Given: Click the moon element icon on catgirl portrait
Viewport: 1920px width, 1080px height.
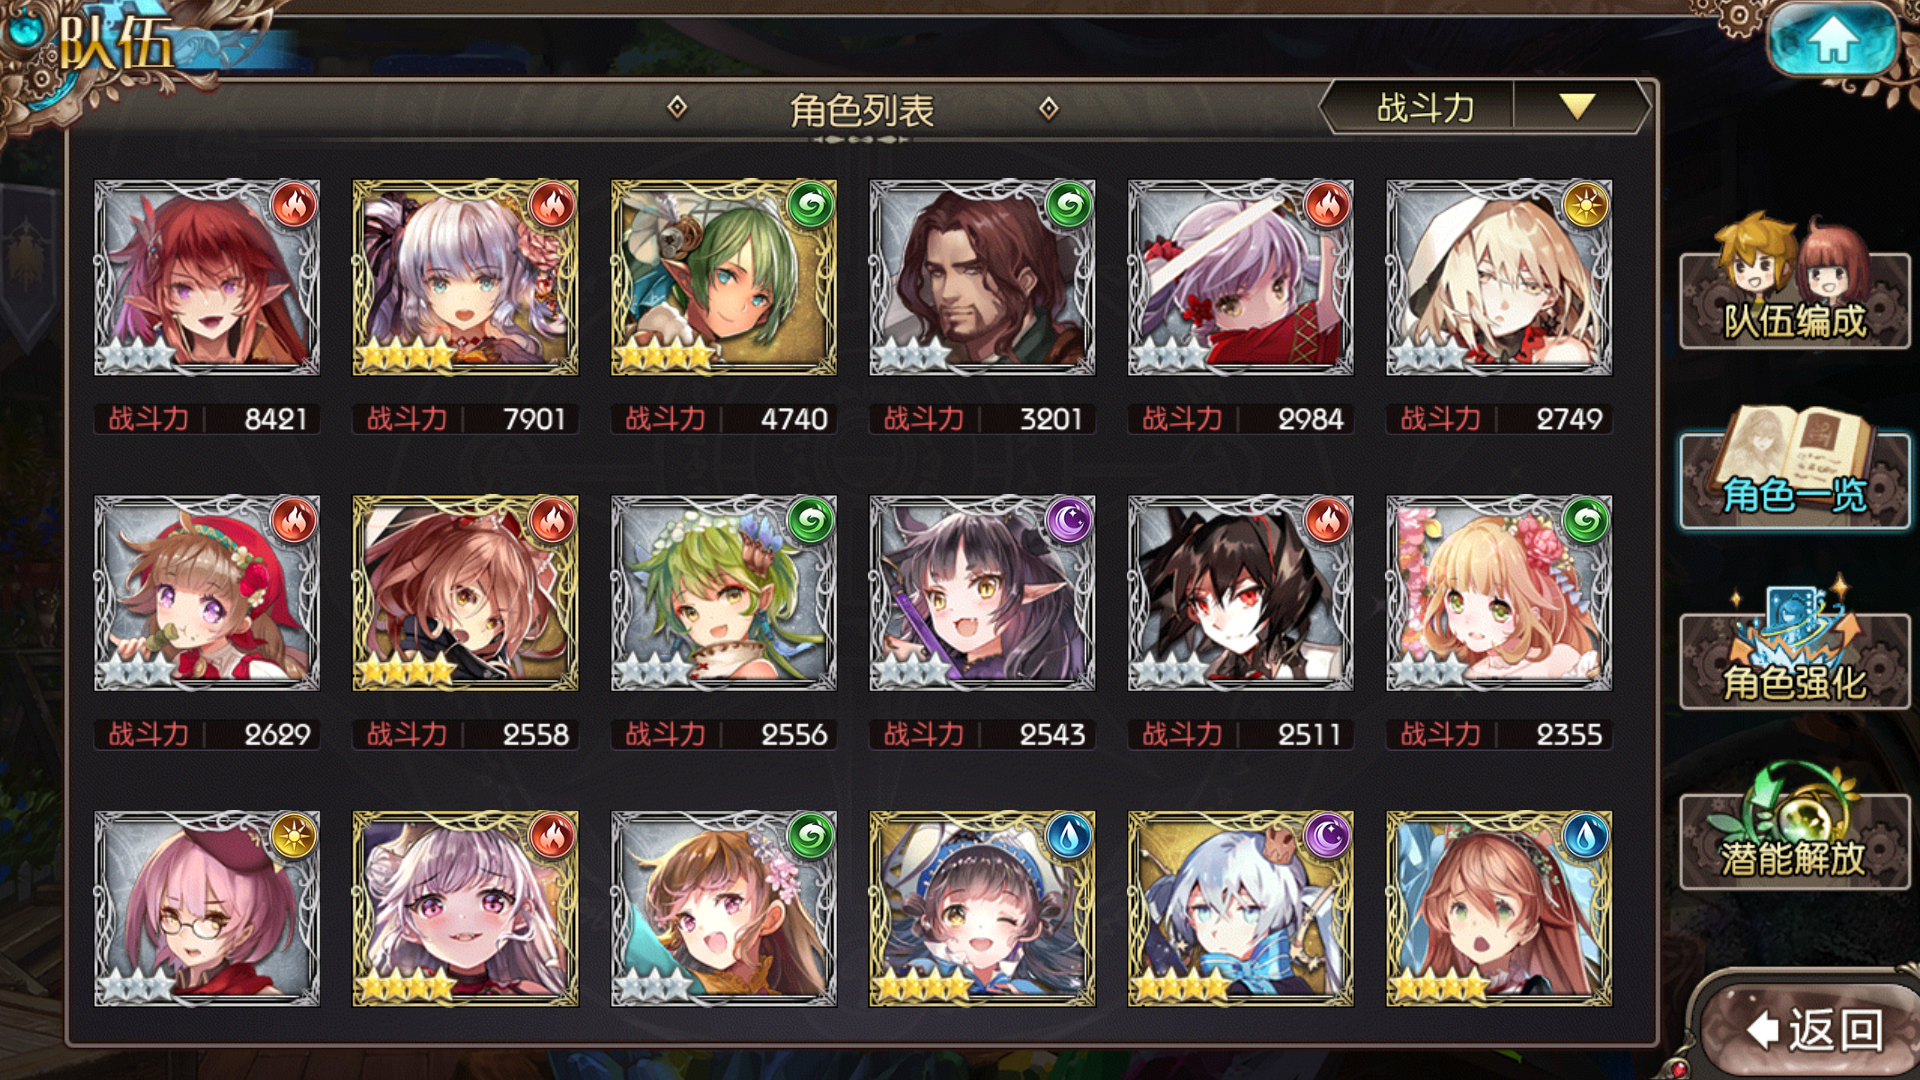Looking at the screenshot, I should (x=1069, y=521).
